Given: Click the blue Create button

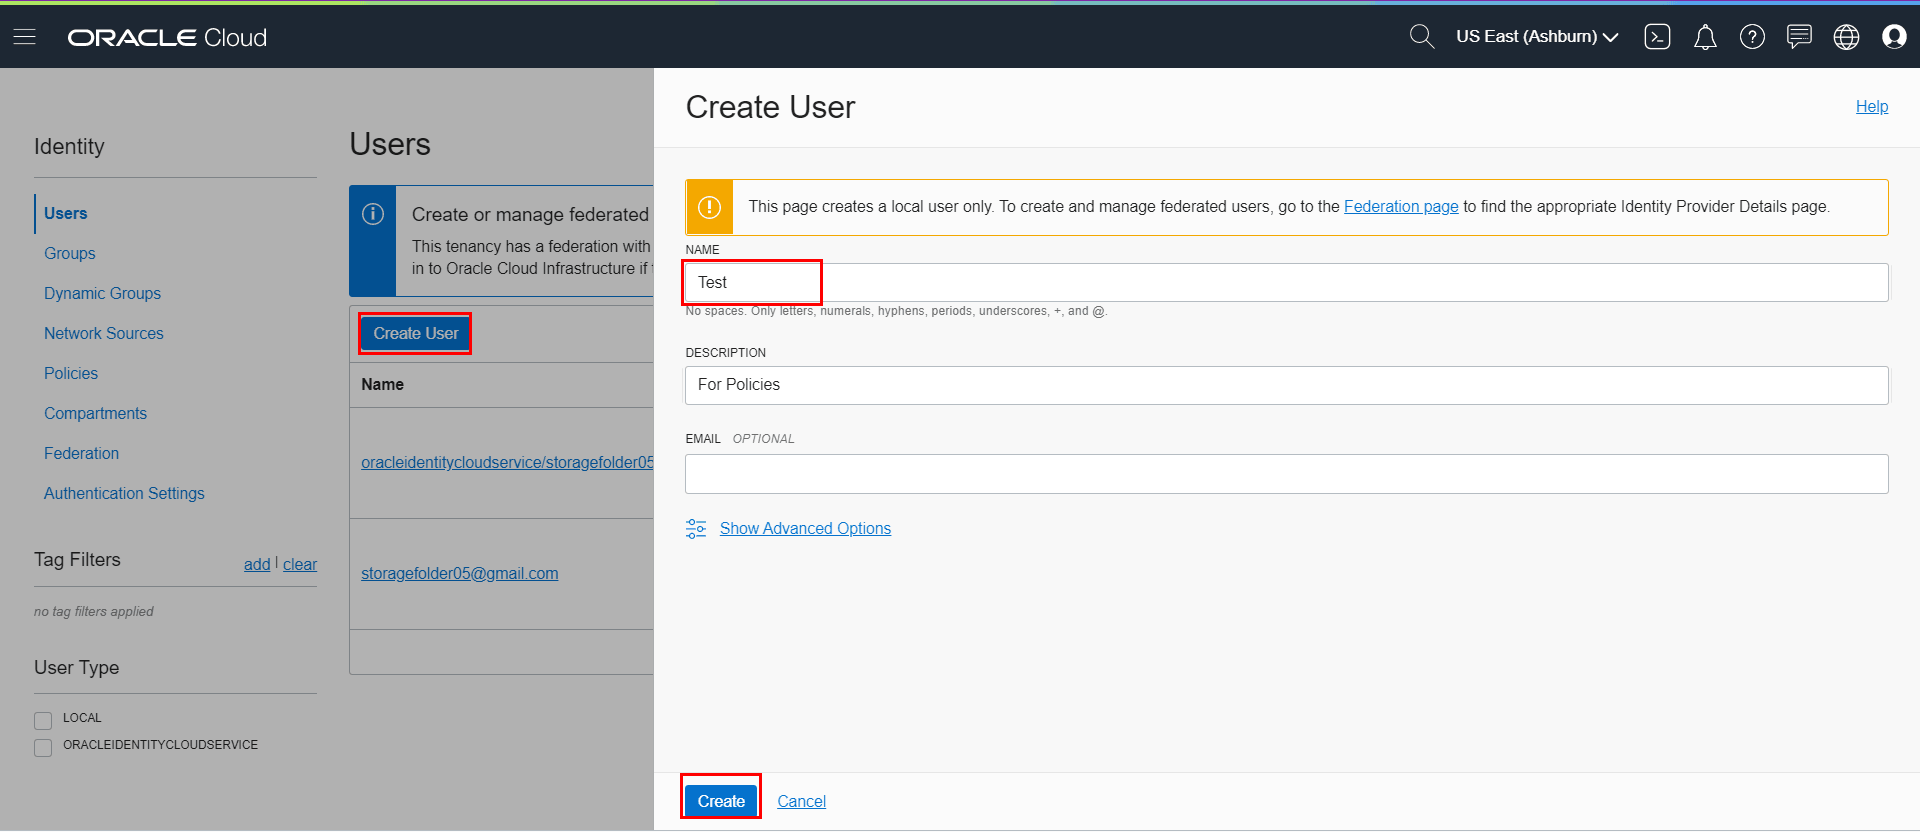Looking at the screenshot, I should (721, 801).
